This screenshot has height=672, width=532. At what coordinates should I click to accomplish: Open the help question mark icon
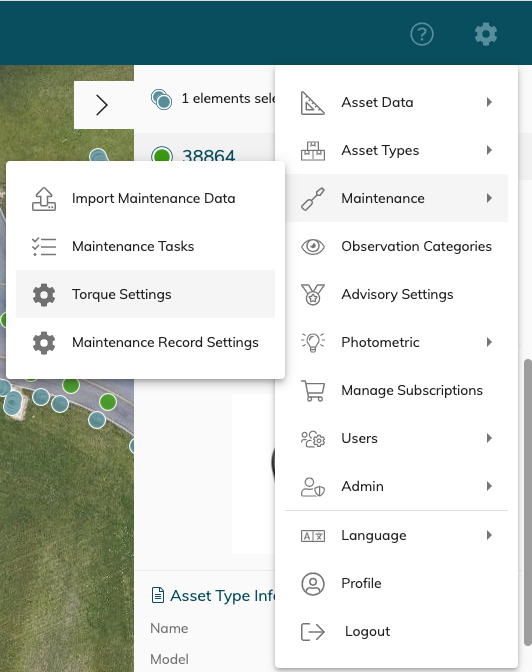pyautogui.click(x=422, y=34)
